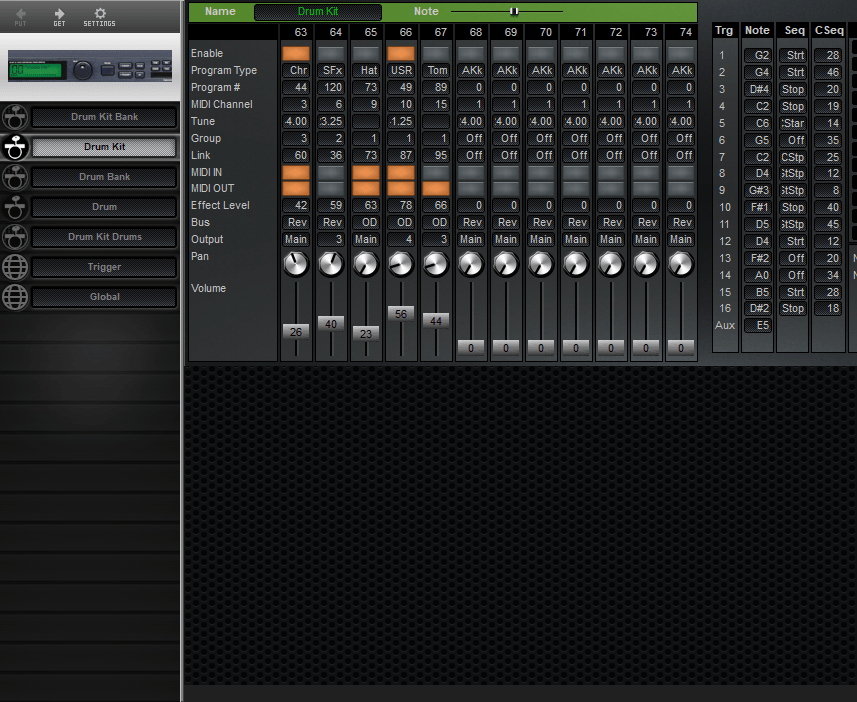Select the Drum Kit Bank drum icon

point(15,117)
